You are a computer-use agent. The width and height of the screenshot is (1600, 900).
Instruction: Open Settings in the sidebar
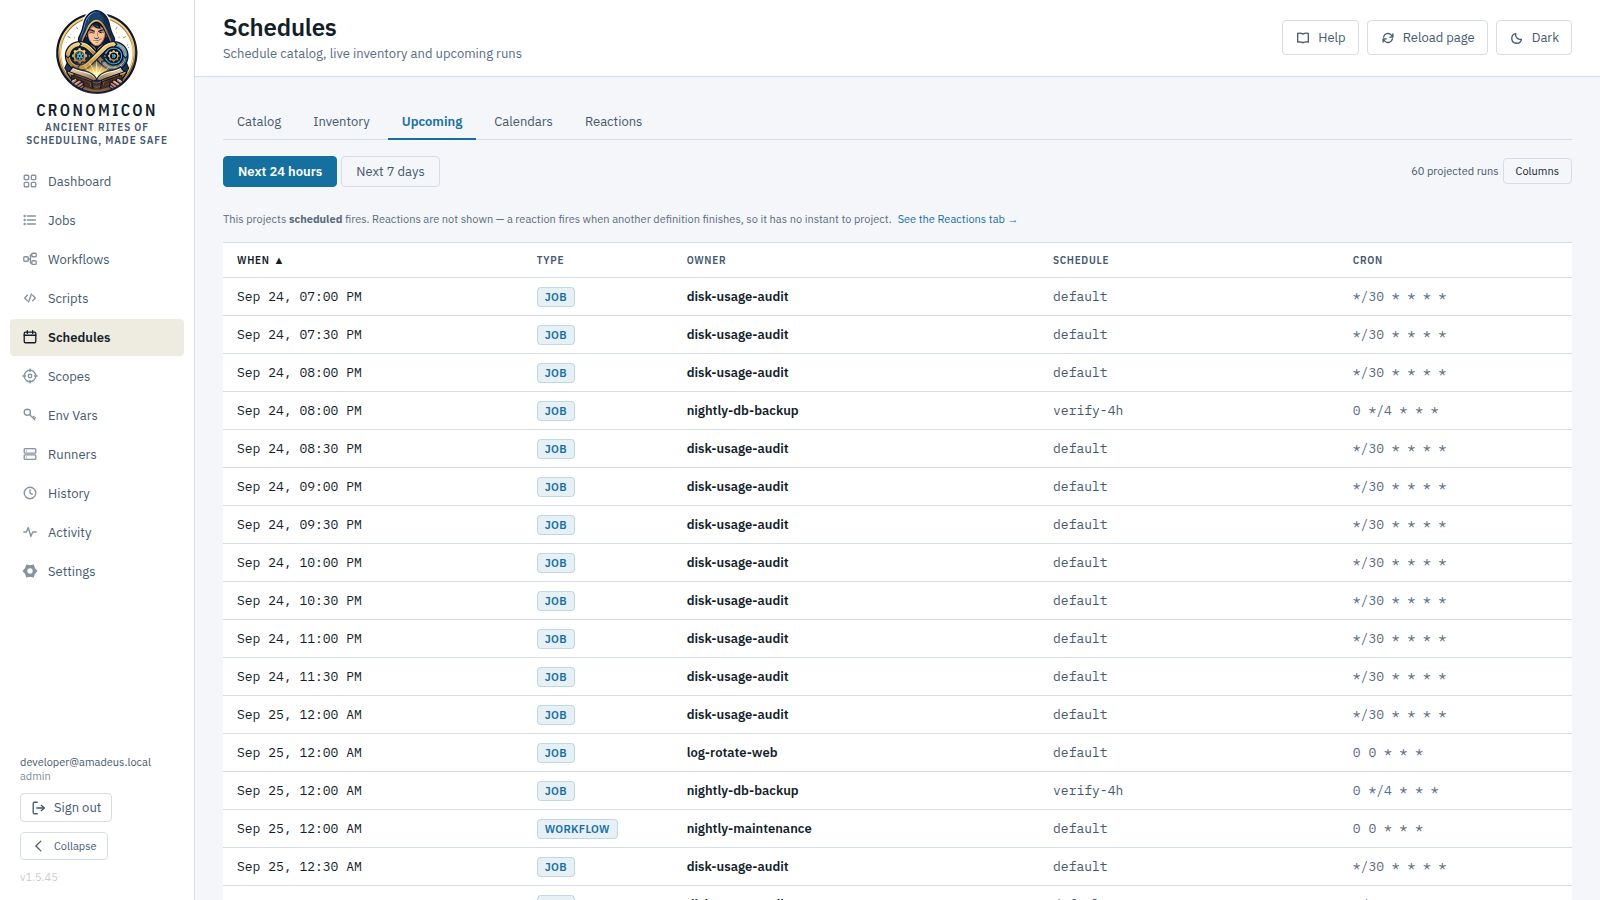click(97, 571)
